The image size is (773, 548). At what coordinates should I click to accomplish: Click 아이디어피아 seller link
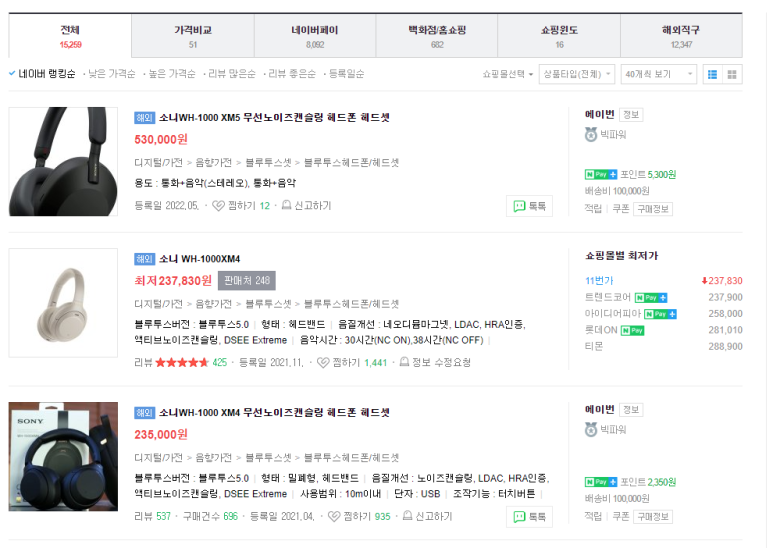[612, 314]
